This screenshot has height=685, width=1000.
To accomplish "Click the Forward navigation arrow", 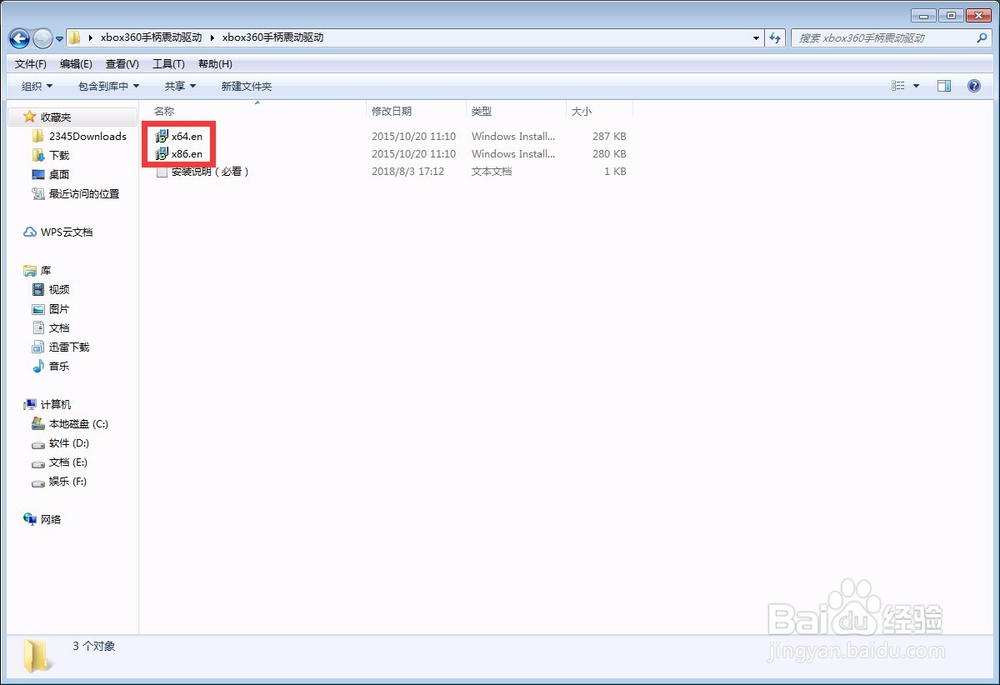I will point(42,39).
